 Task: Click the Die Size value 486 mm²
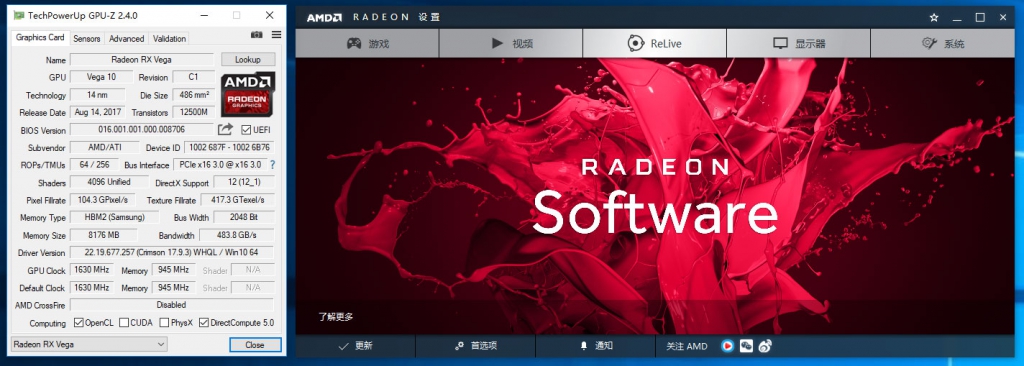point(193,94)
